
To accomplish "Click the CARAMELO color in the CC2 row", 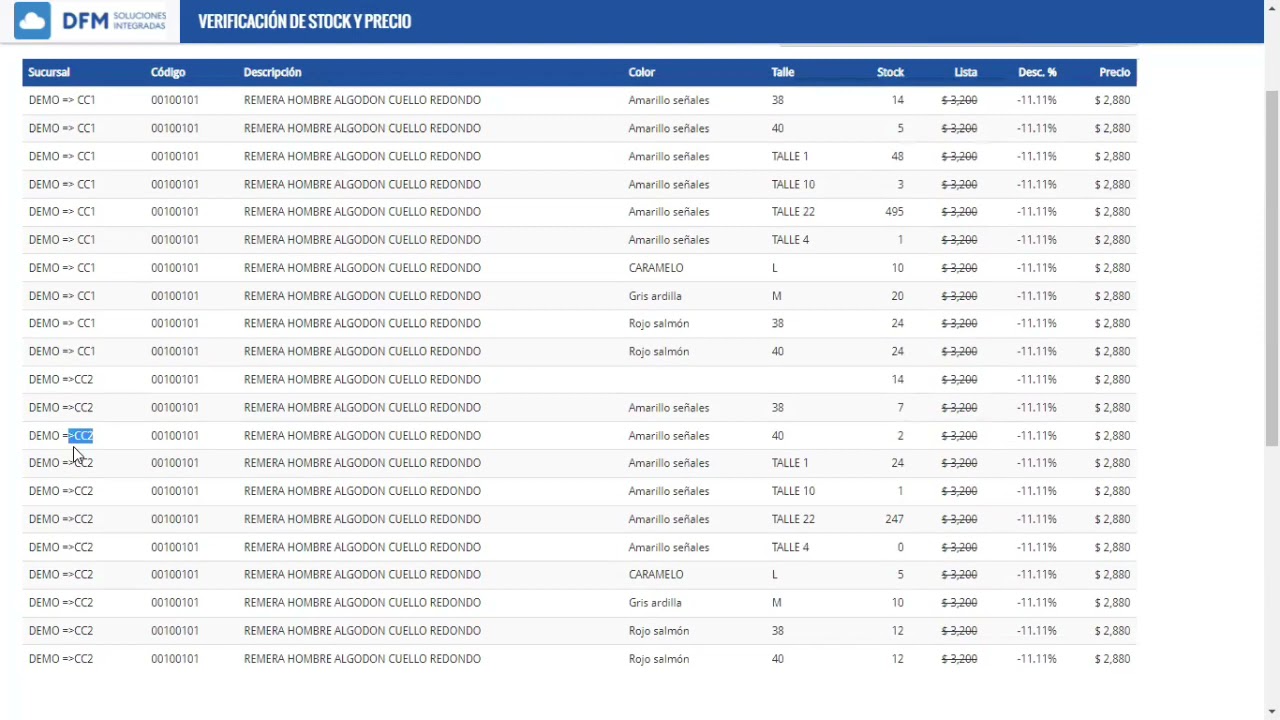I will click(x=656, y=575).
